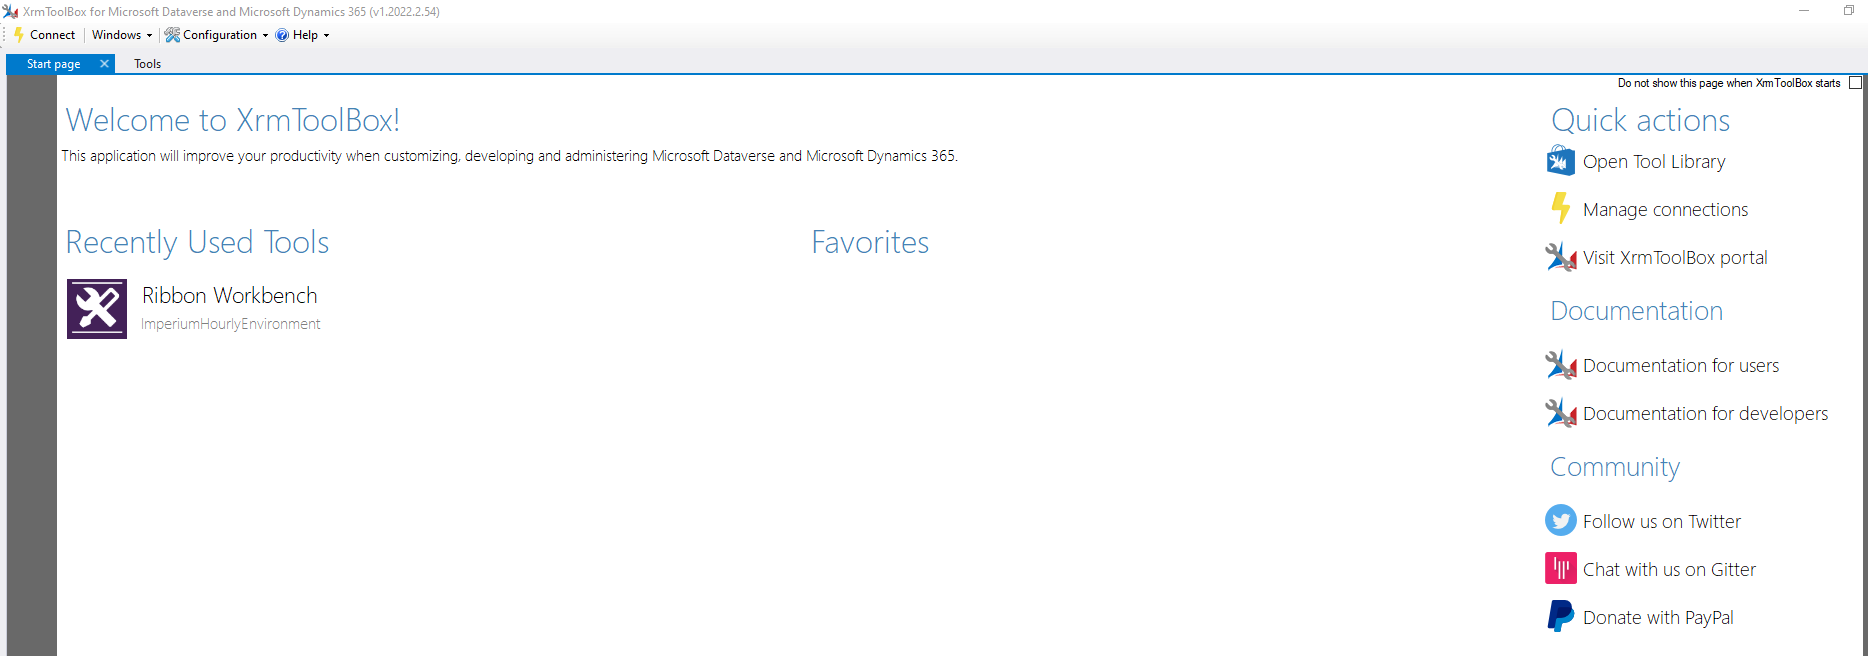Open the Donate with PayPal link
The width and height of the screenshot is (1868, 656).
tap(1658, 618)
